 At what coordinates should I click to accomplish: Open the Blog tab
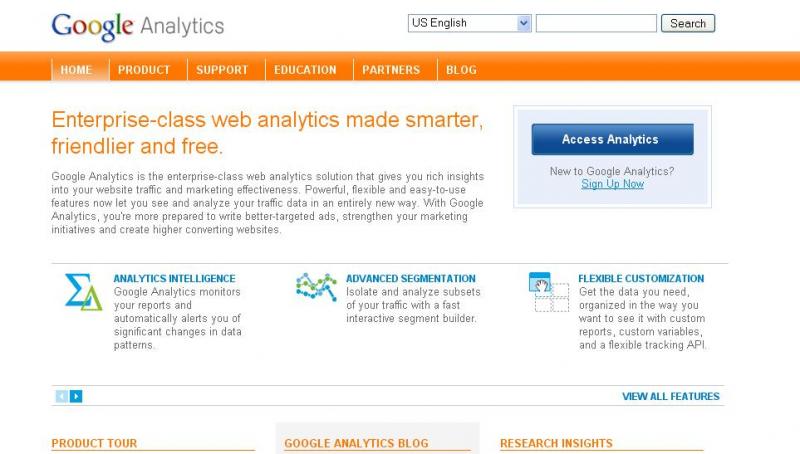tap(461, 70)
